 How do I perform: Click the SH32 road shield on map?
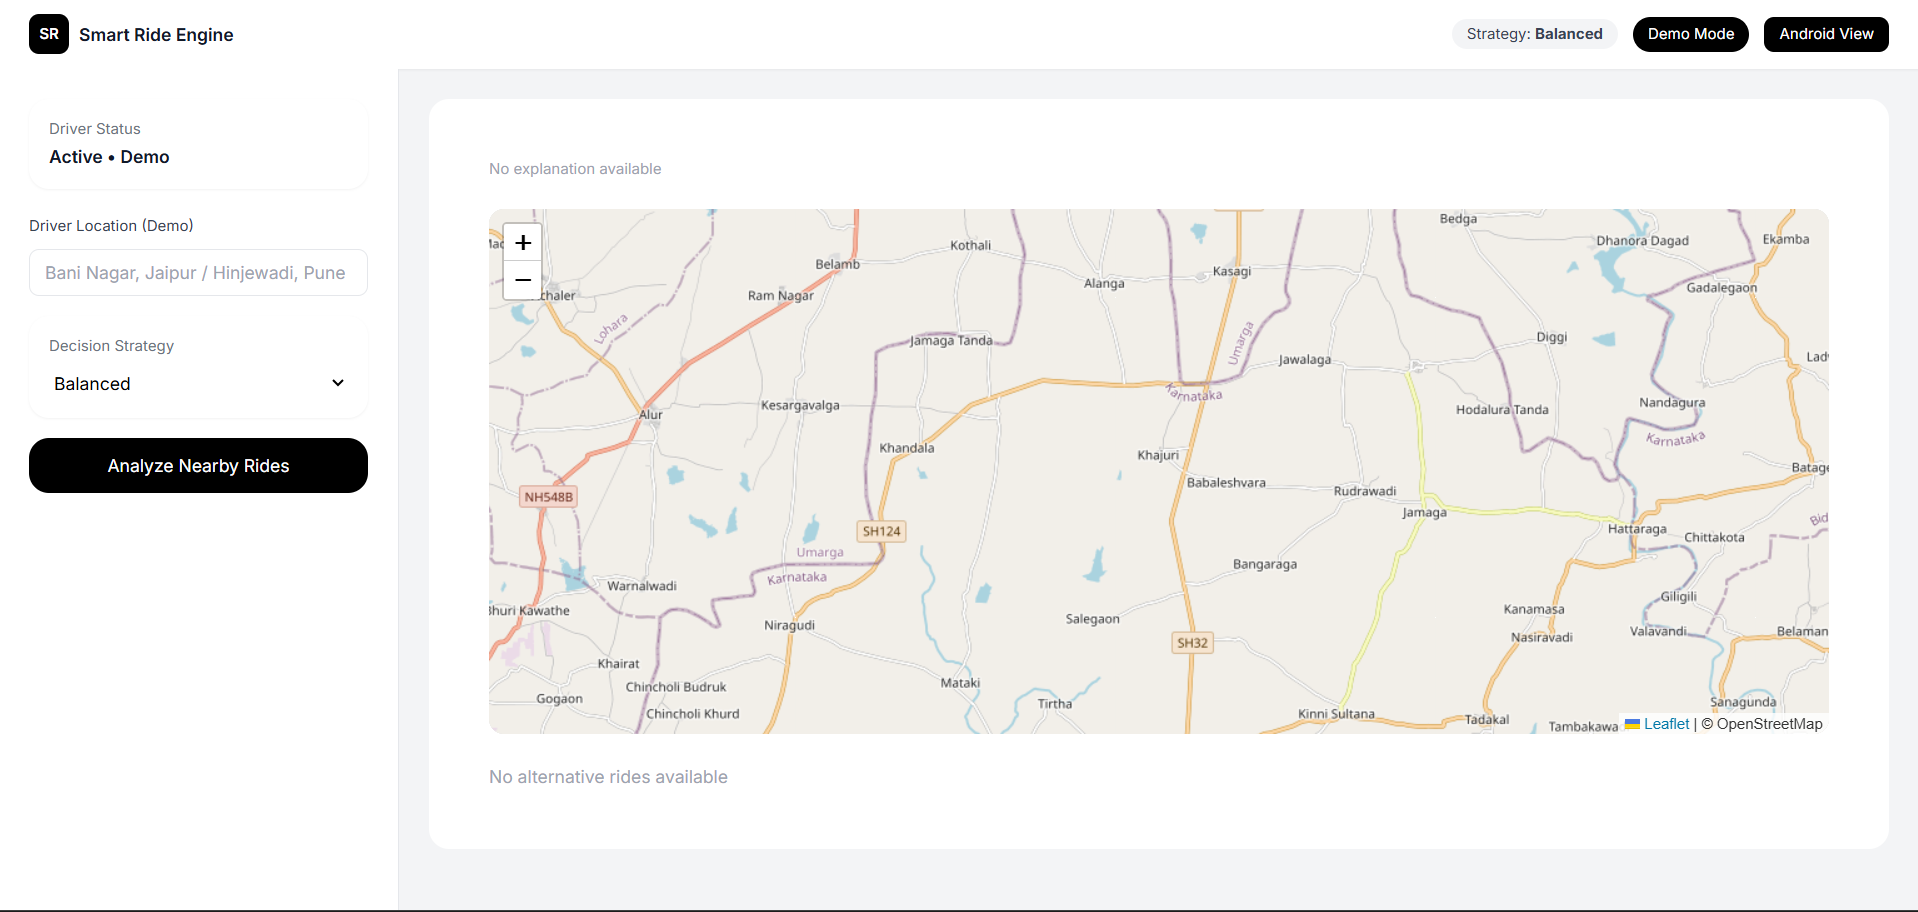click(x=1192, y=643)
